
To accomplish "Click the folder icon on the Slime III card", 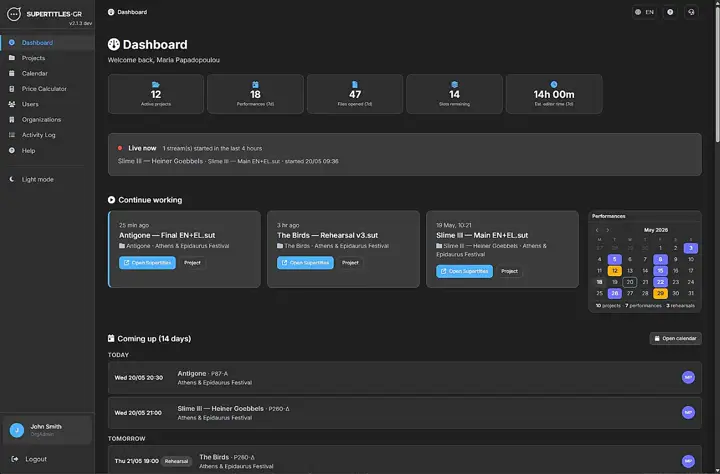I will pyautogui.click(x=439, y=246).
